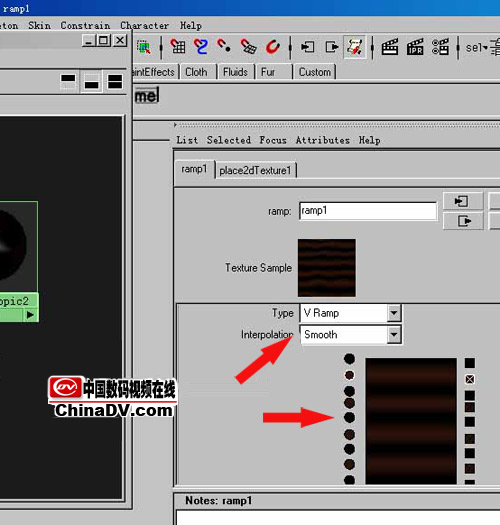Open Interpolation dropdown showing Smooth

351,334
